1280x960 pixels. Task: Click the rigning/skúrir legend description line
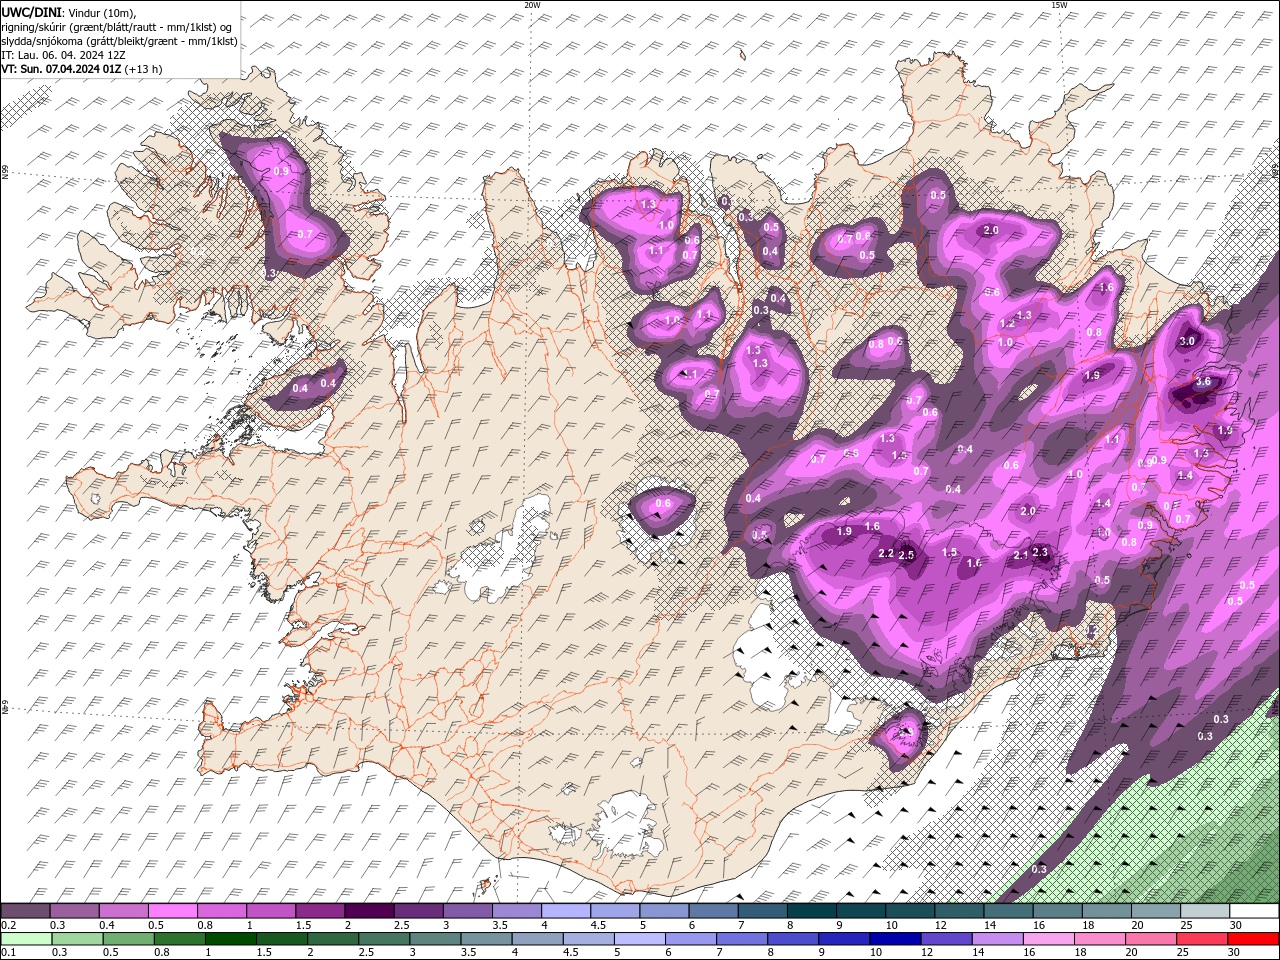point(116,27)
